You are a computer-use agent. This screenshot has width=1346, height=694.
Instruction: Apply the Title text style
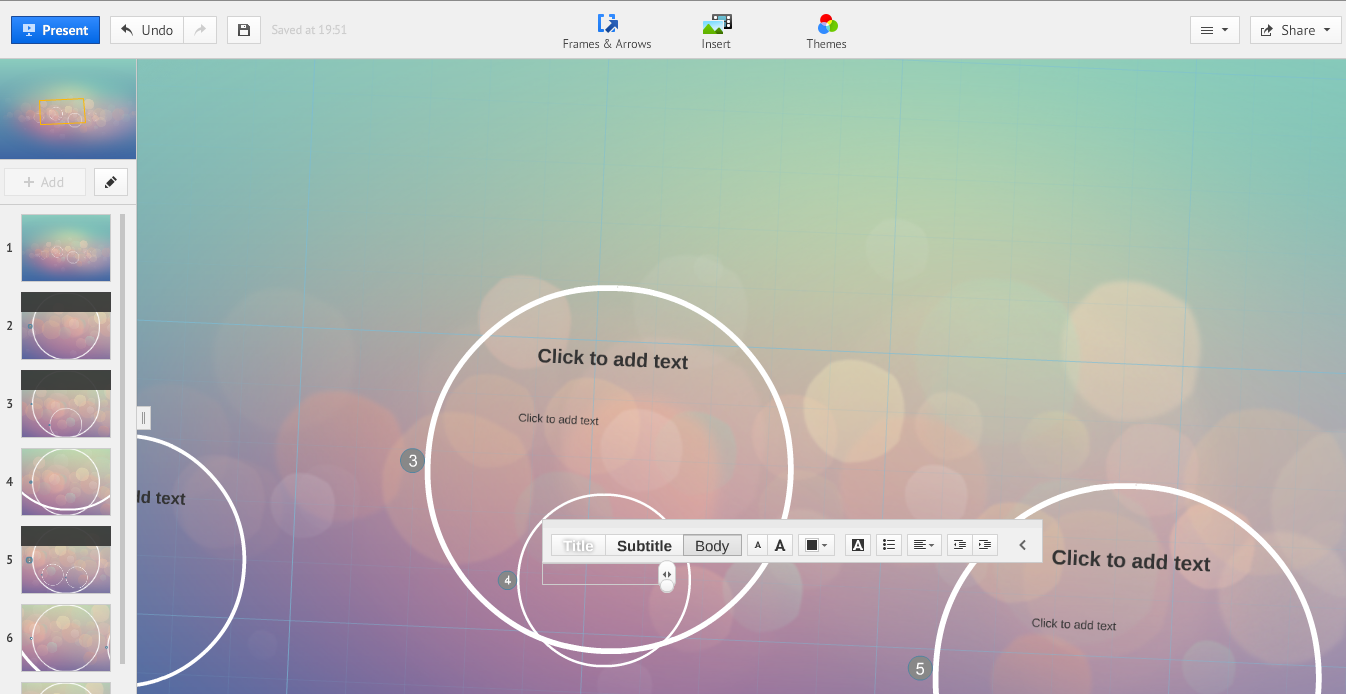pyautogui.click(x=578, y=545)
